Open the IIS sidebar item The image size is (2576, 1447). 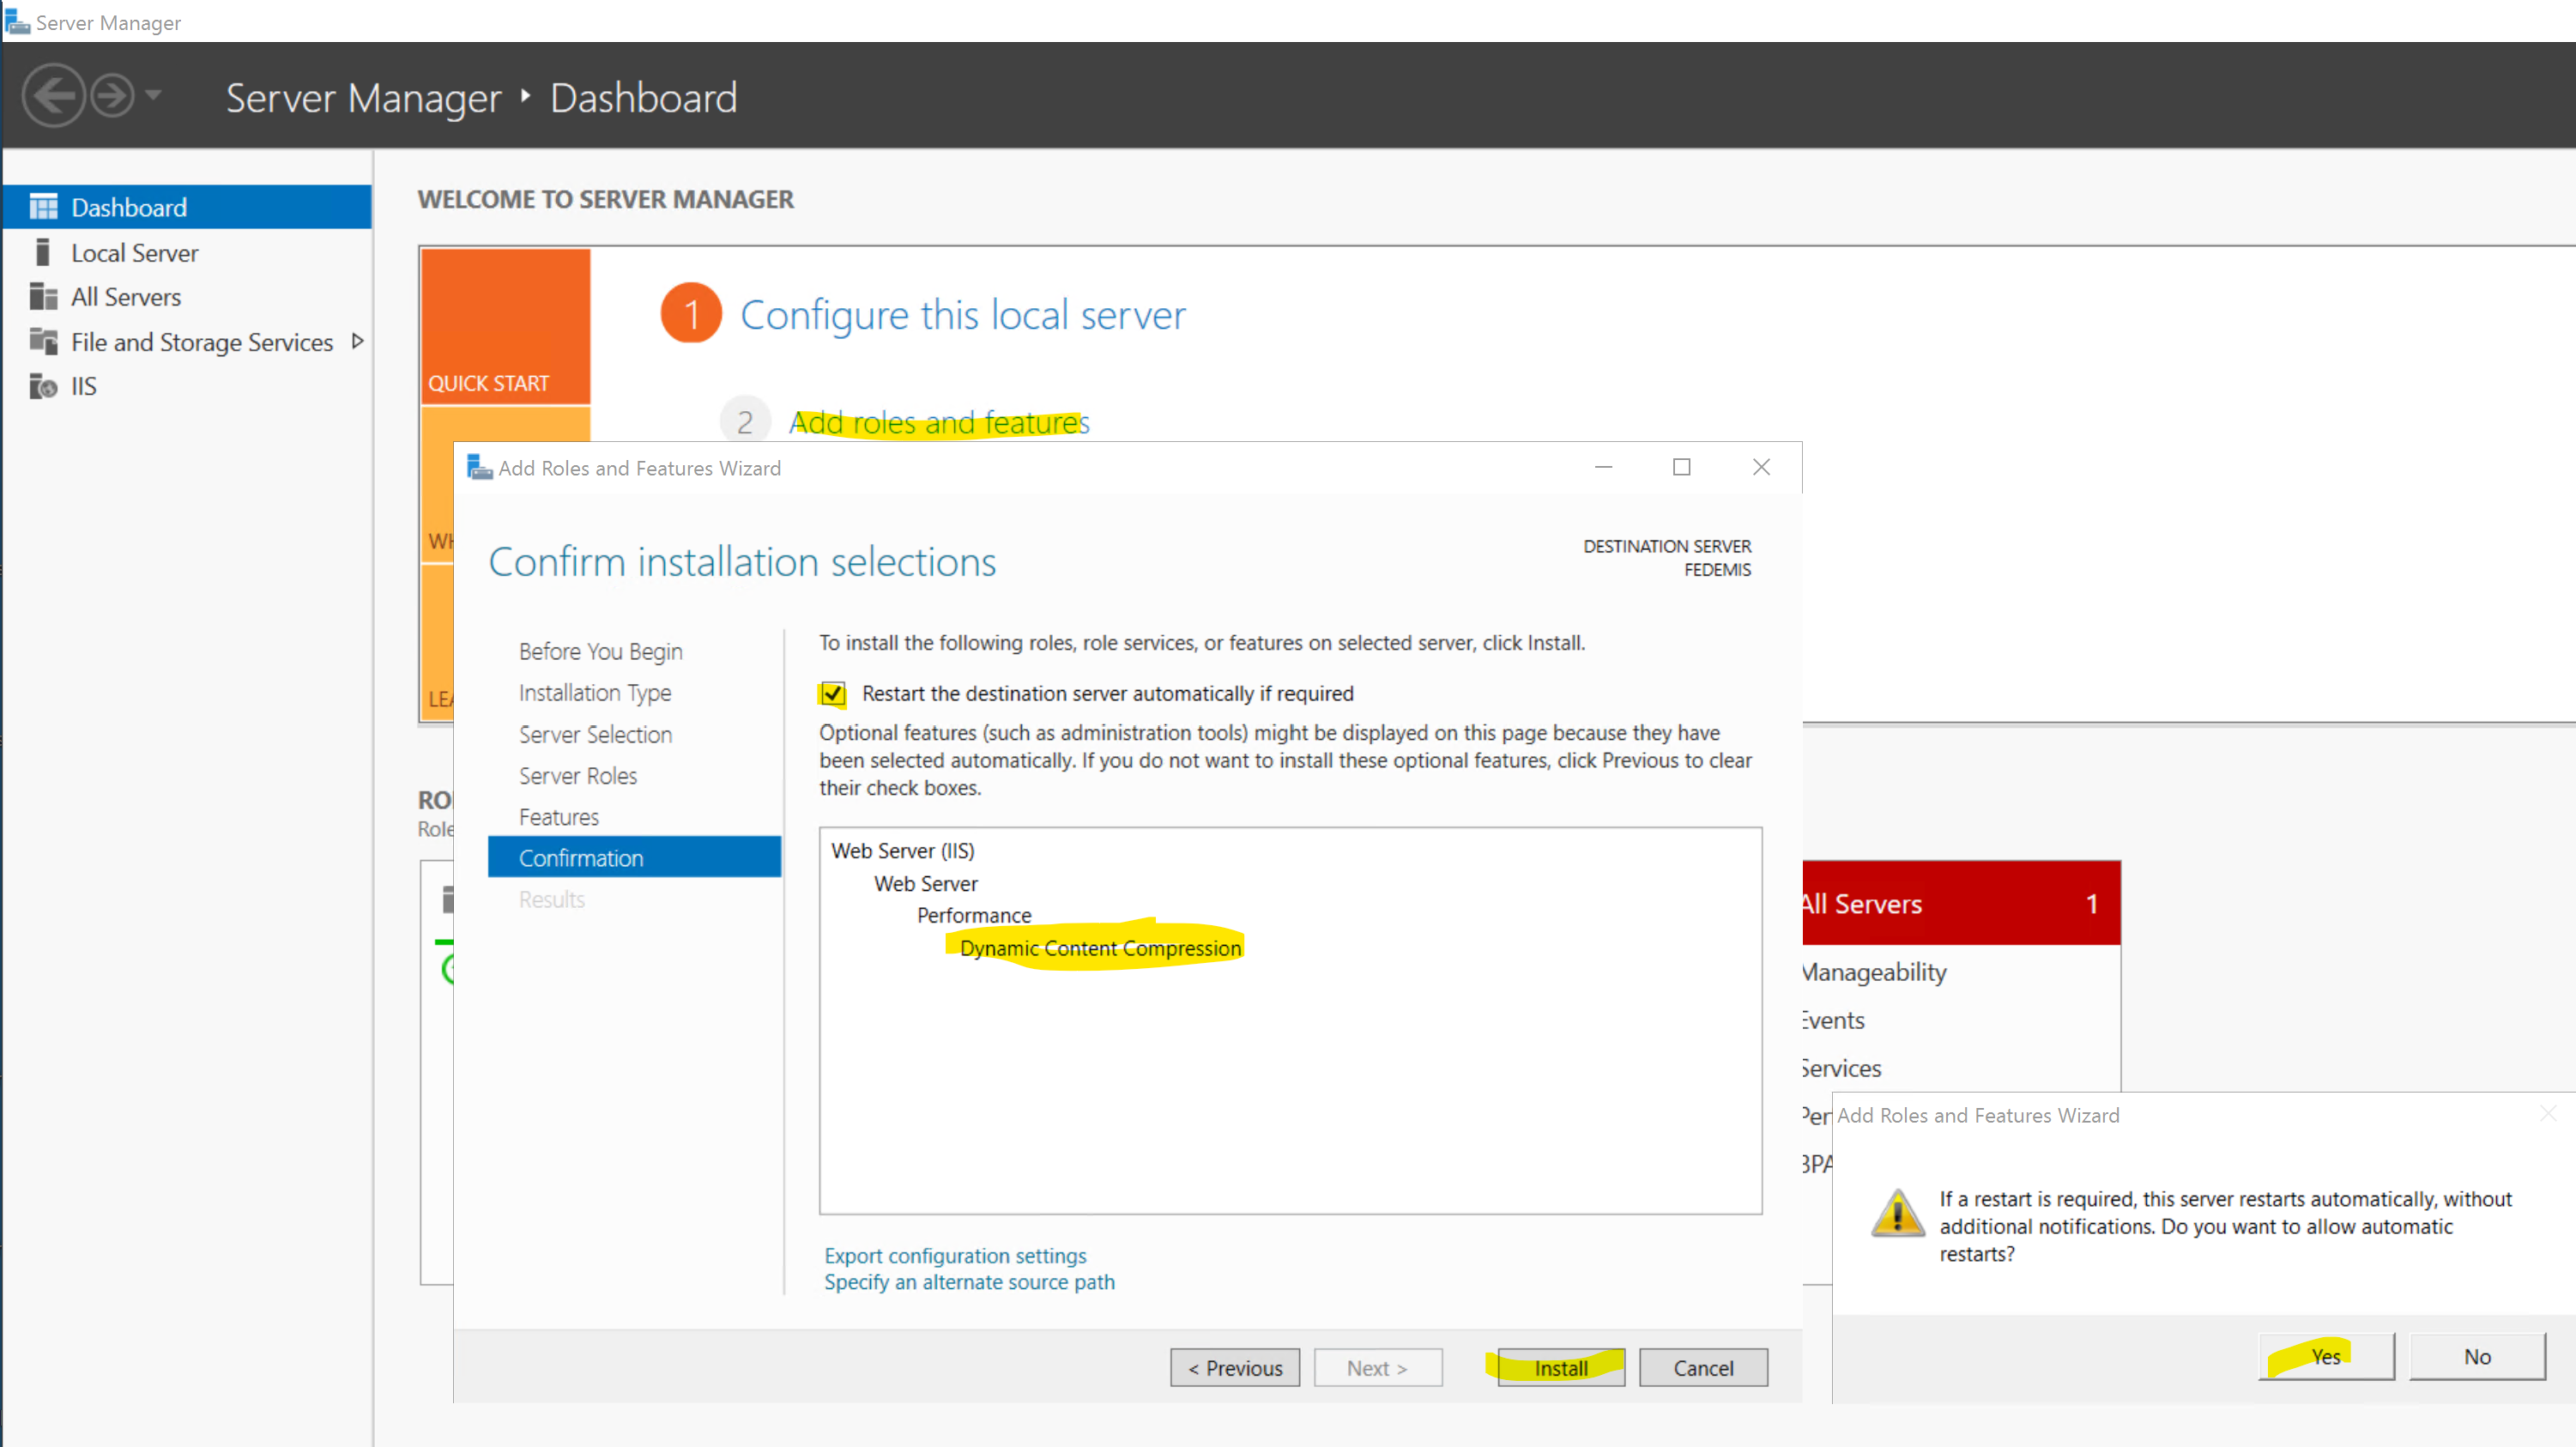83,386
